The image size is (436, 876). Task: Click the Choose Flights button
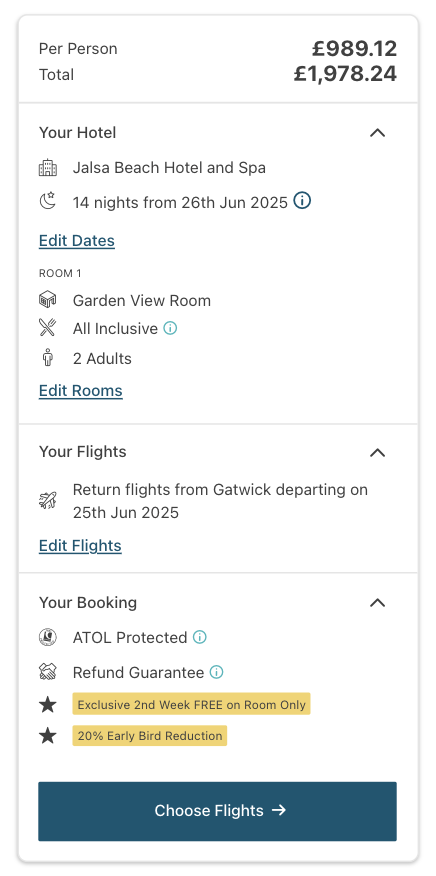[x=217, y=811]
